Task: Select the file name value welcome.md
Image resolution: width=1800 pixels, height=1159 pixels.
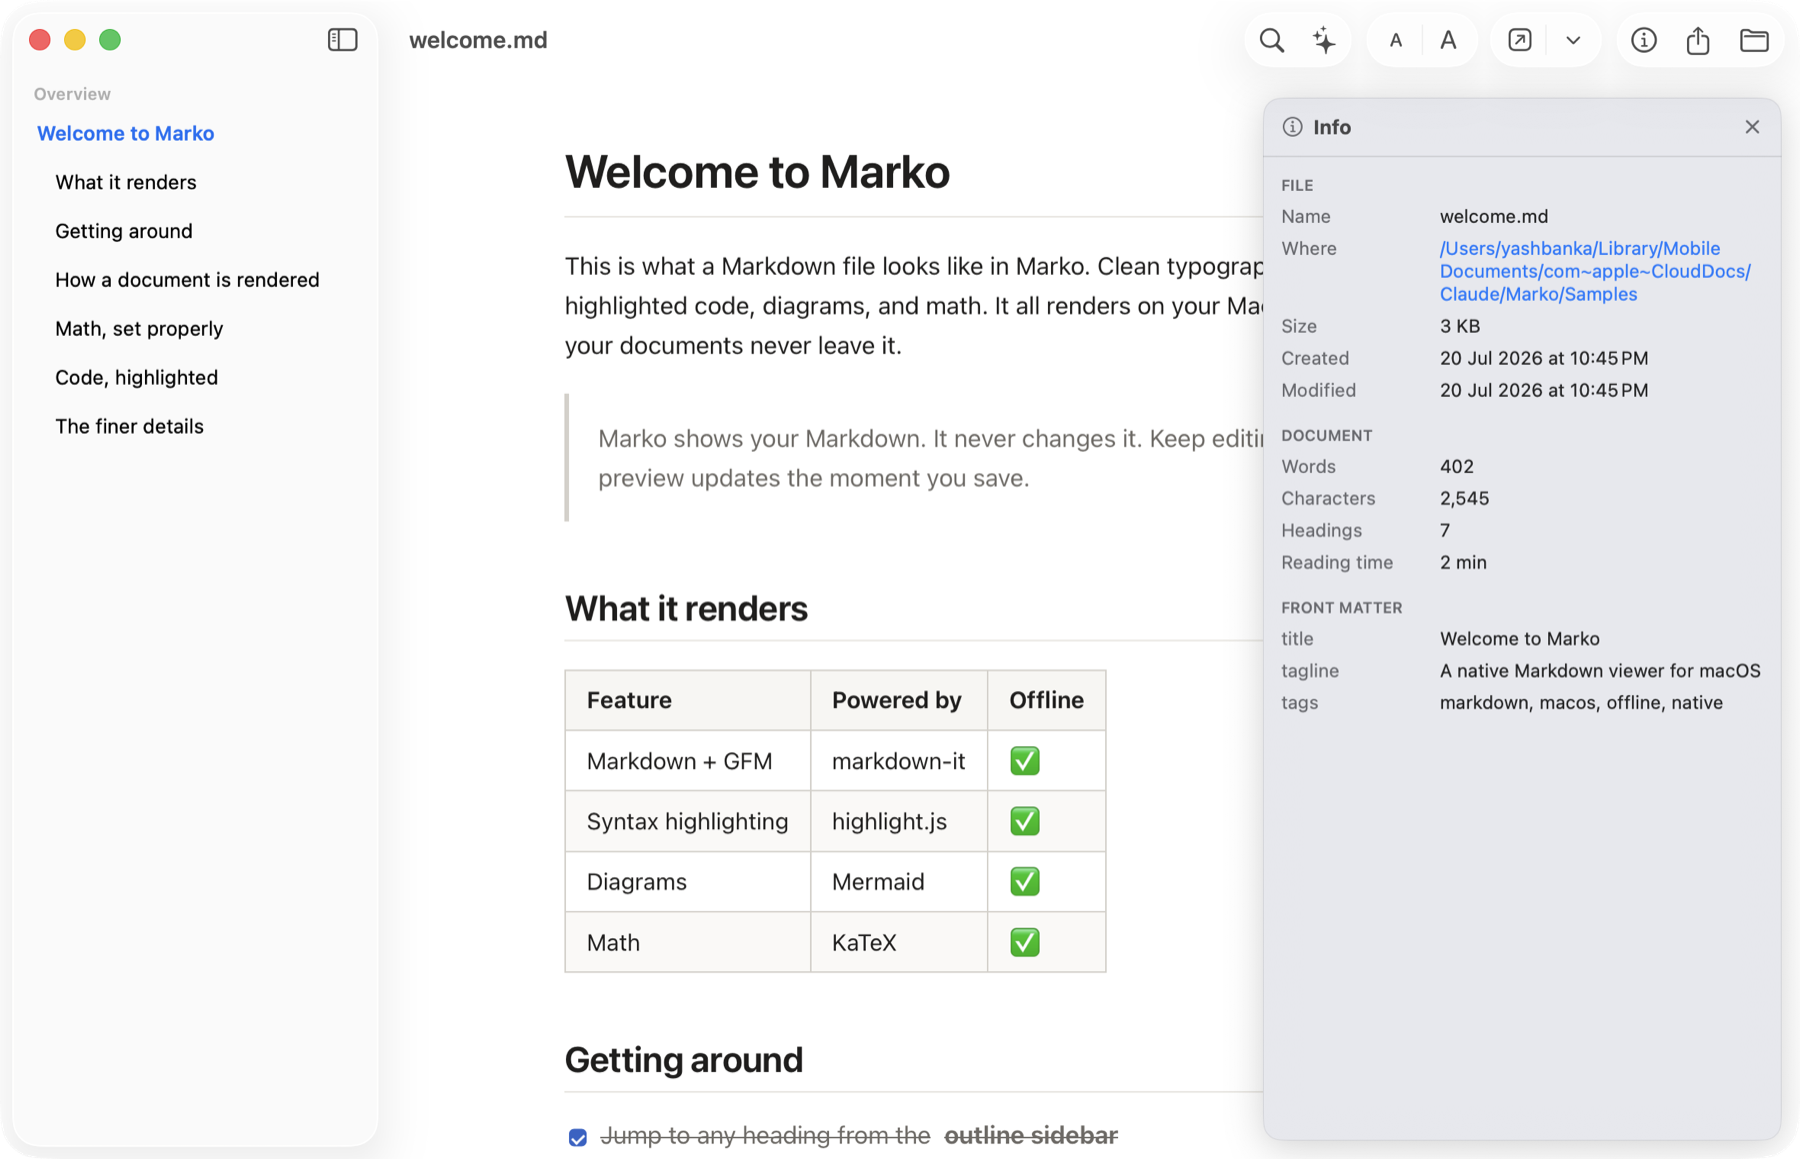Action: coord(1494,216)
